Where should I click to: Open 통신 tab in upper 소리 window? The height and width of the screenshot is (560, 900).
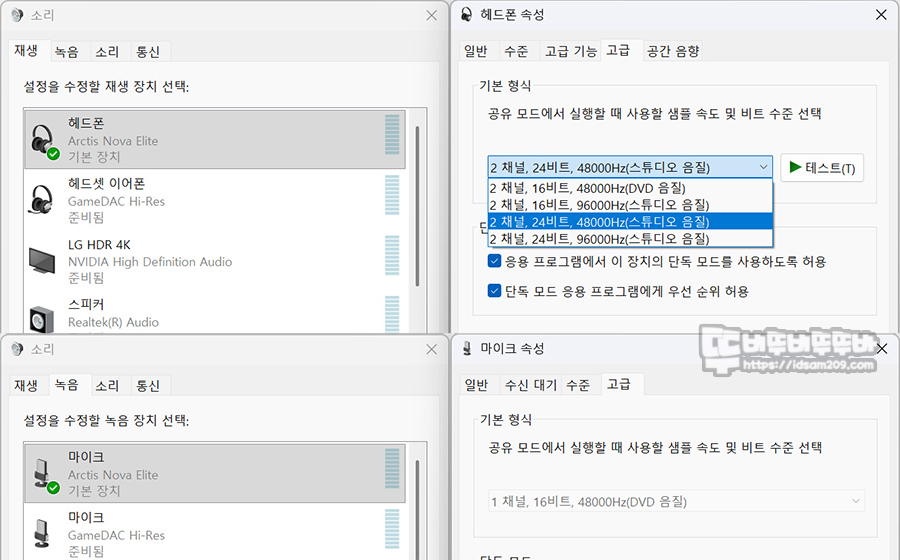(148, 52)
